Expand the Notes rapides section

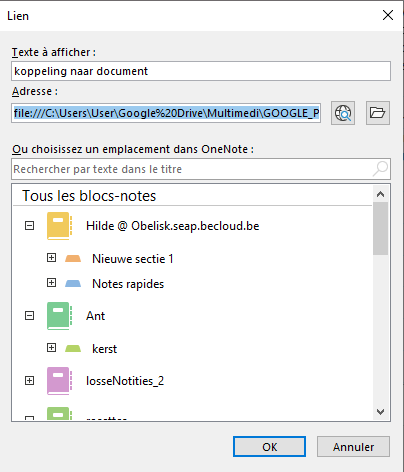51,283
